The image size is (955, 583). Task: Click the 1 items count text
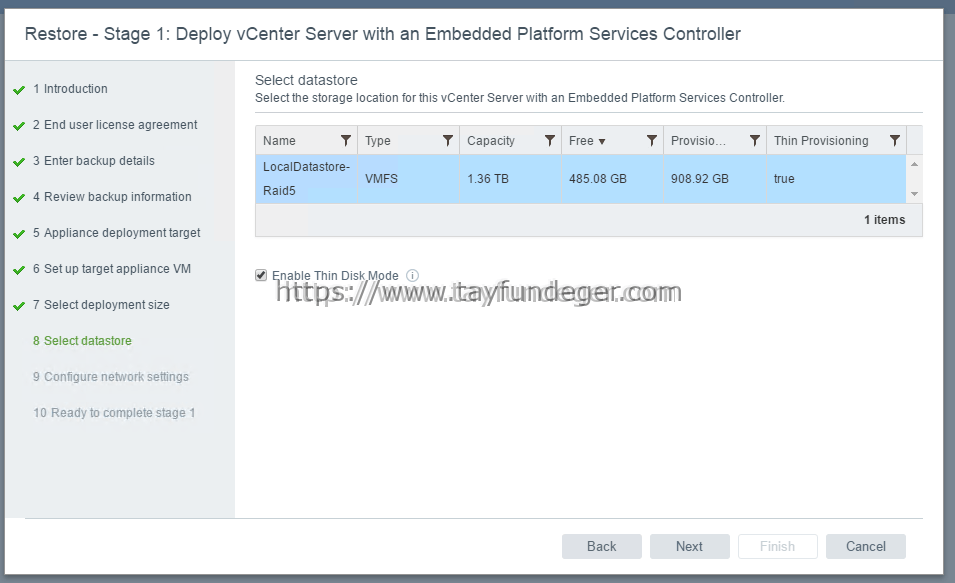click(x=884, y=220)
